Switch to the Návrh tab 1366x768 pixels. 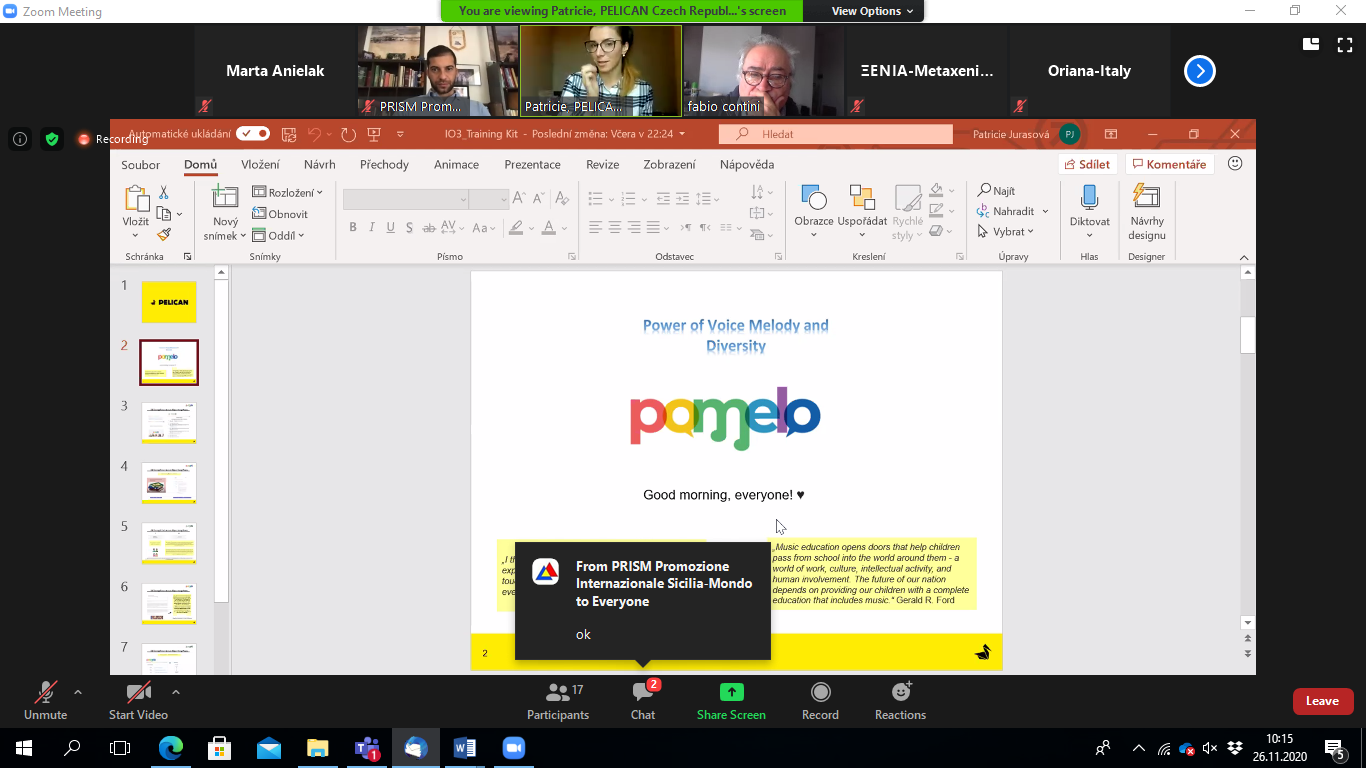(x=320, y=164)
